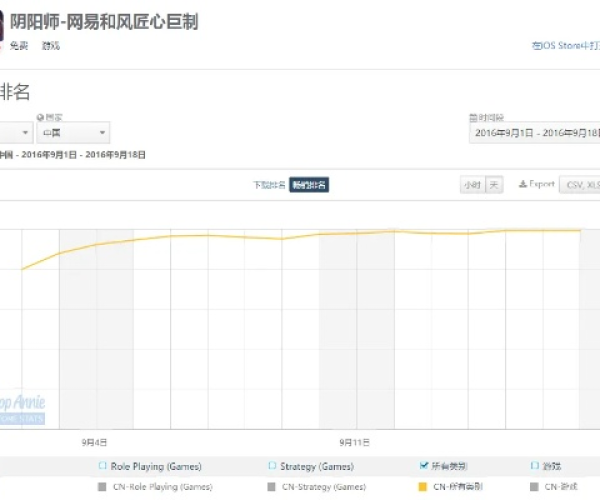Click the Export download icon
This screenshot has width=600, height=500.
[x=523, y=184]
